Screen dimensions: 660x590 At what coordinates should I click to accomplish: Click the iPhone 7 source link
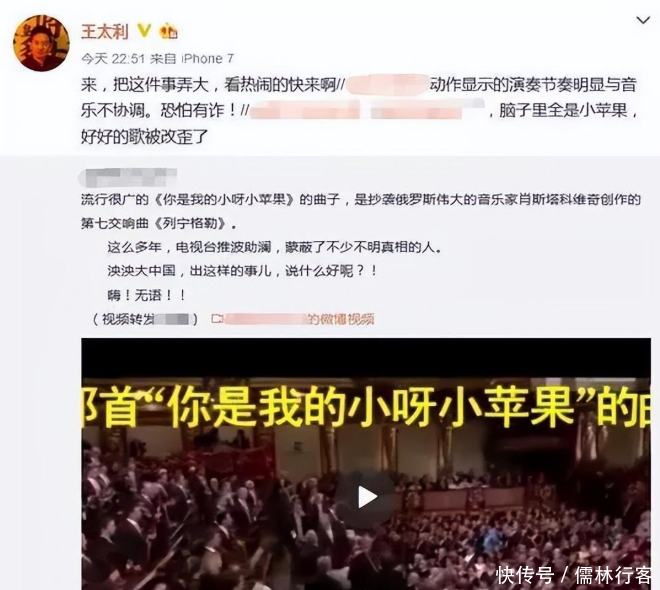pos(207,58)
